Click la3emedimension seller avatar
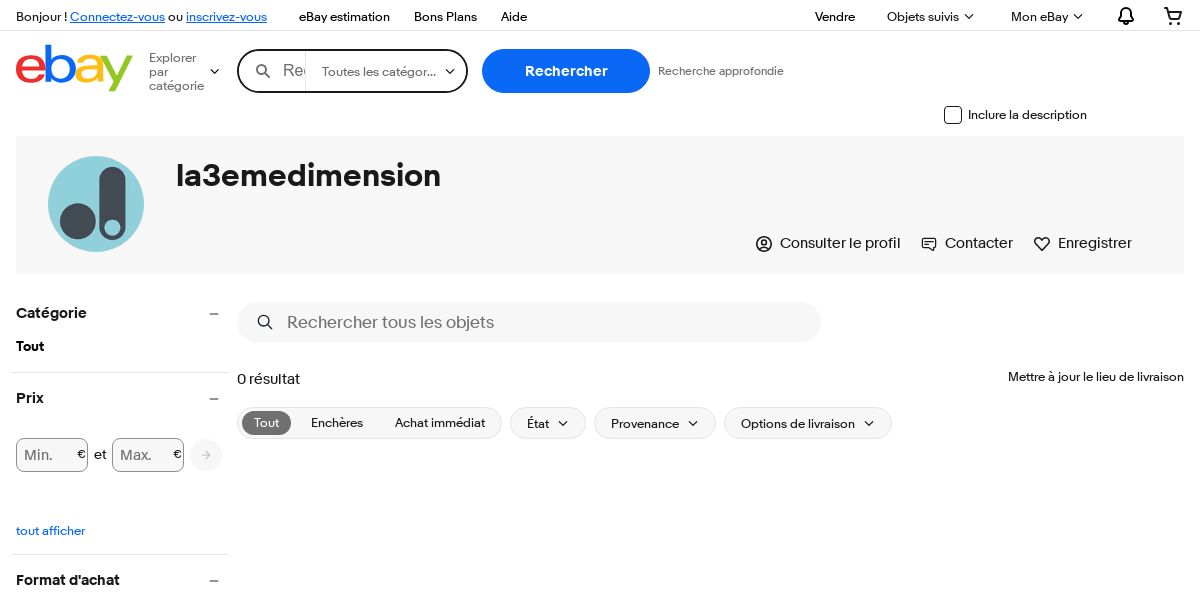The height and width of the screenshot is (600, 1200). pyautogui.click(x=96, y=204)
